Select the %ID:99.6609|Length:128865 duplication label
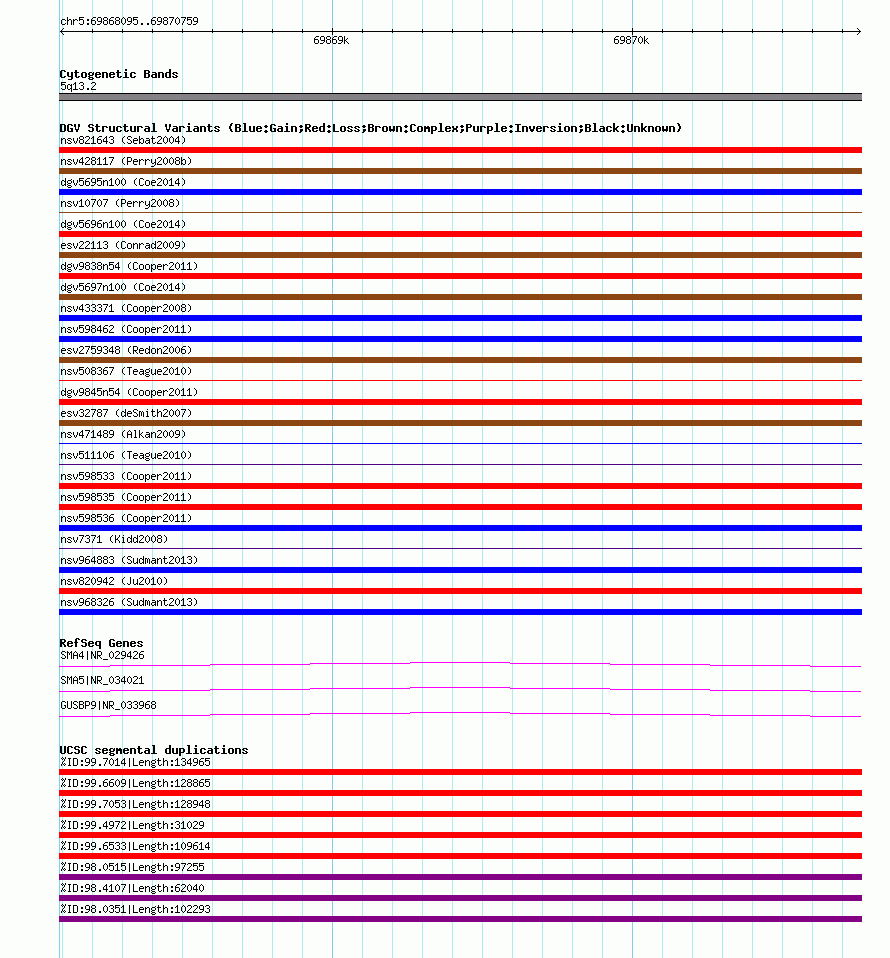 coord(135,783)
